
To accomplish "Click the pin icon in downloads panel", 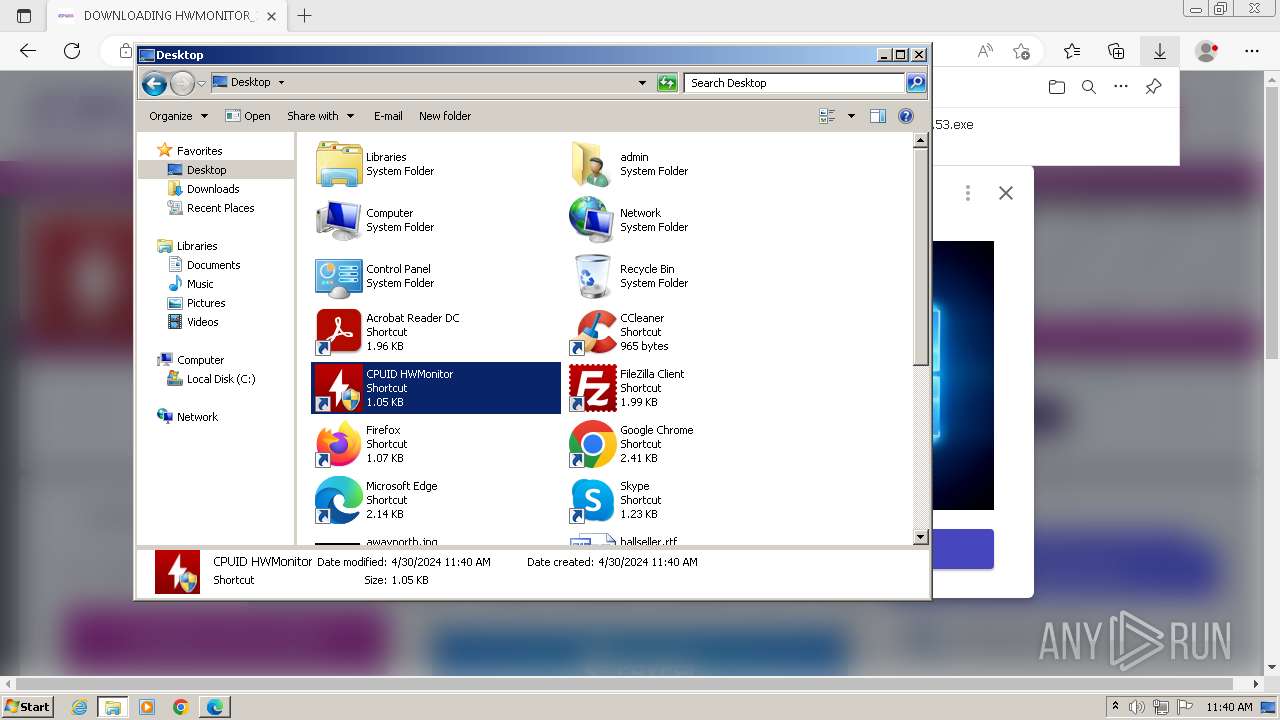I will pos(1153,87).
